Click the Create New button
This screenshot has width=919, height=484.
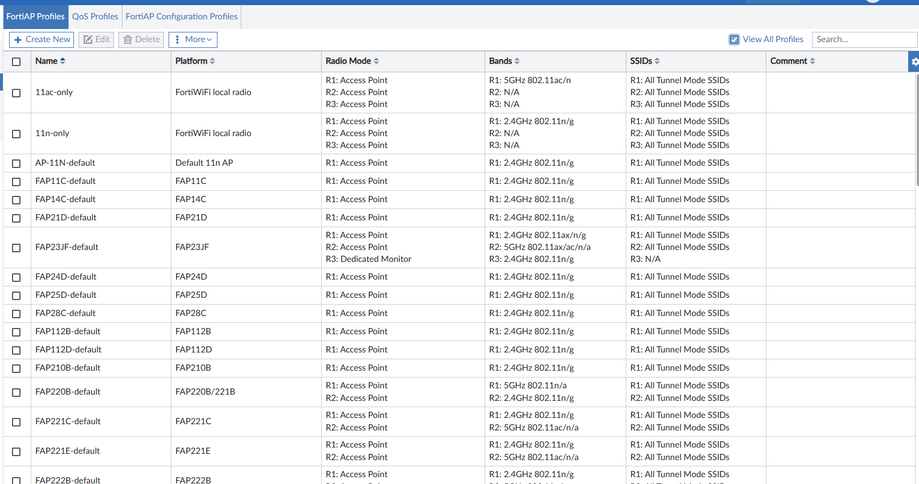click(x=41, y=39)
